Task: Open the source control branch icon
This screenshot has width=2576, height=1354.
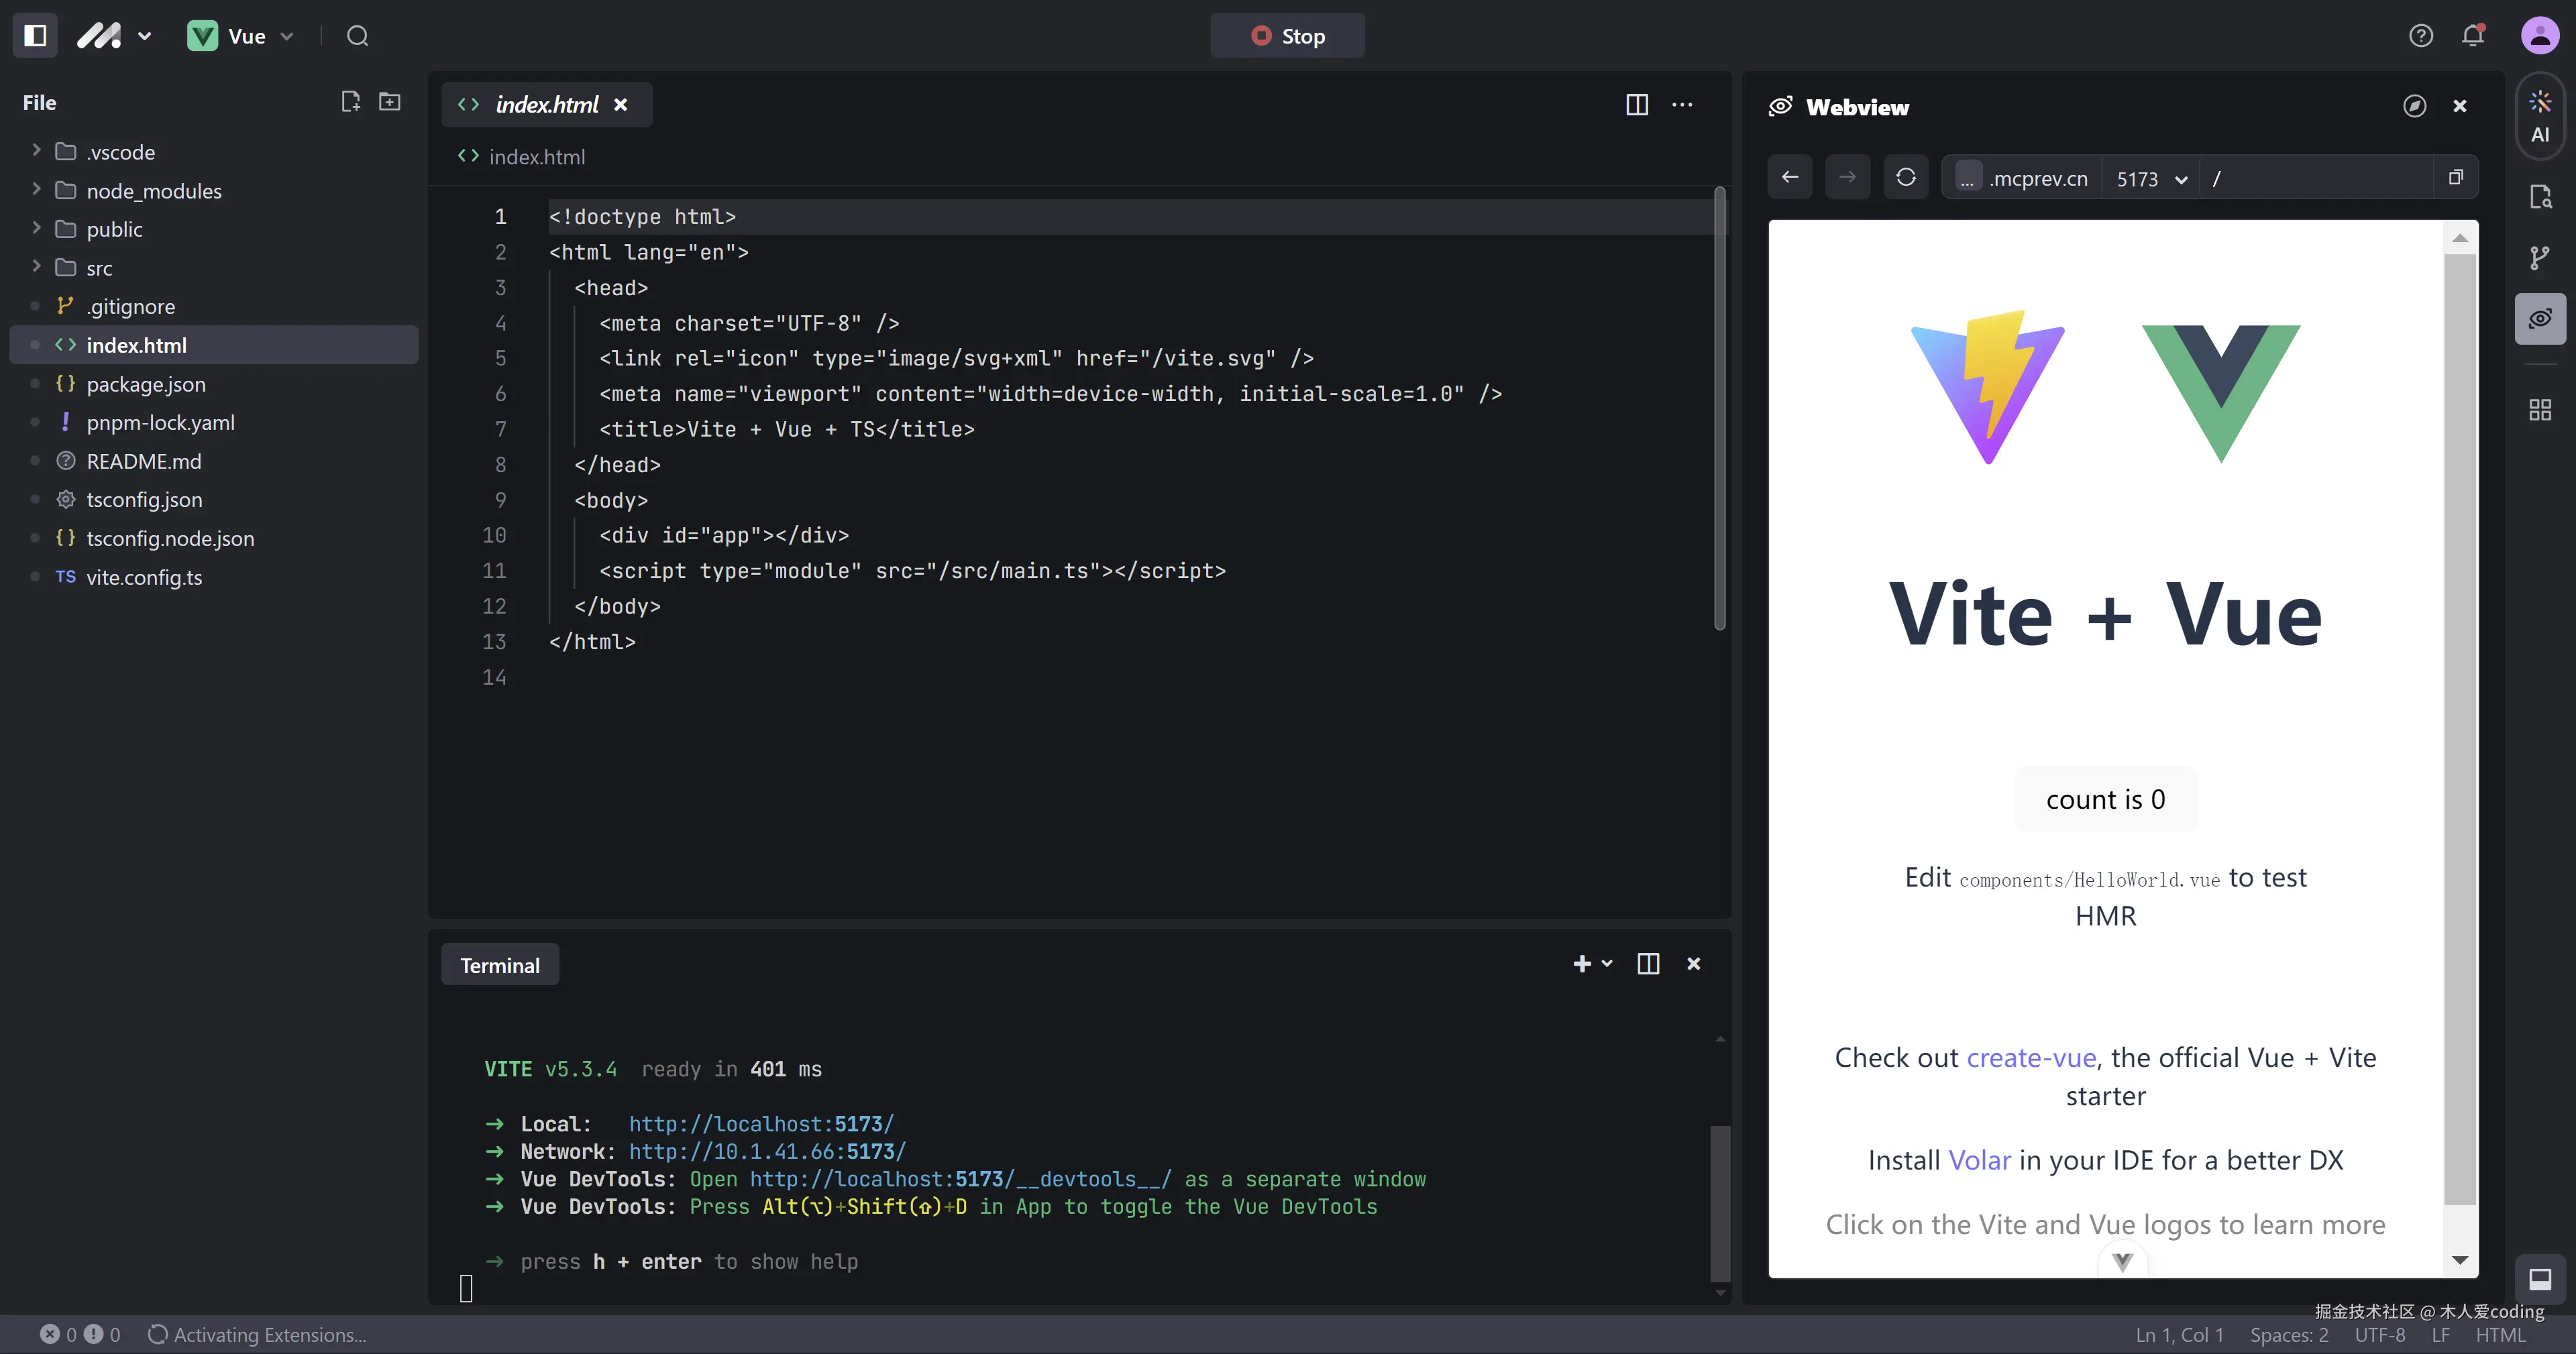Action: coord(2540,258)
